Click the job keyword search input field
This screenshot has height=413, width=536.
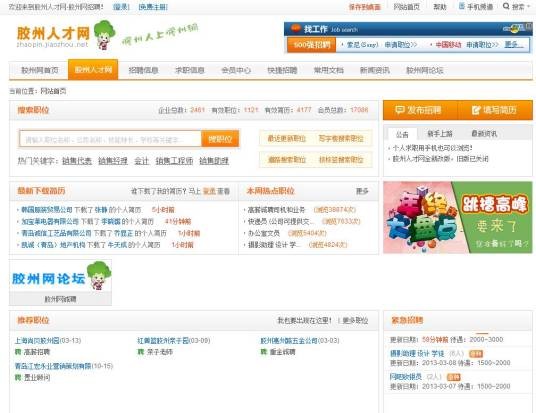point(110,139)
